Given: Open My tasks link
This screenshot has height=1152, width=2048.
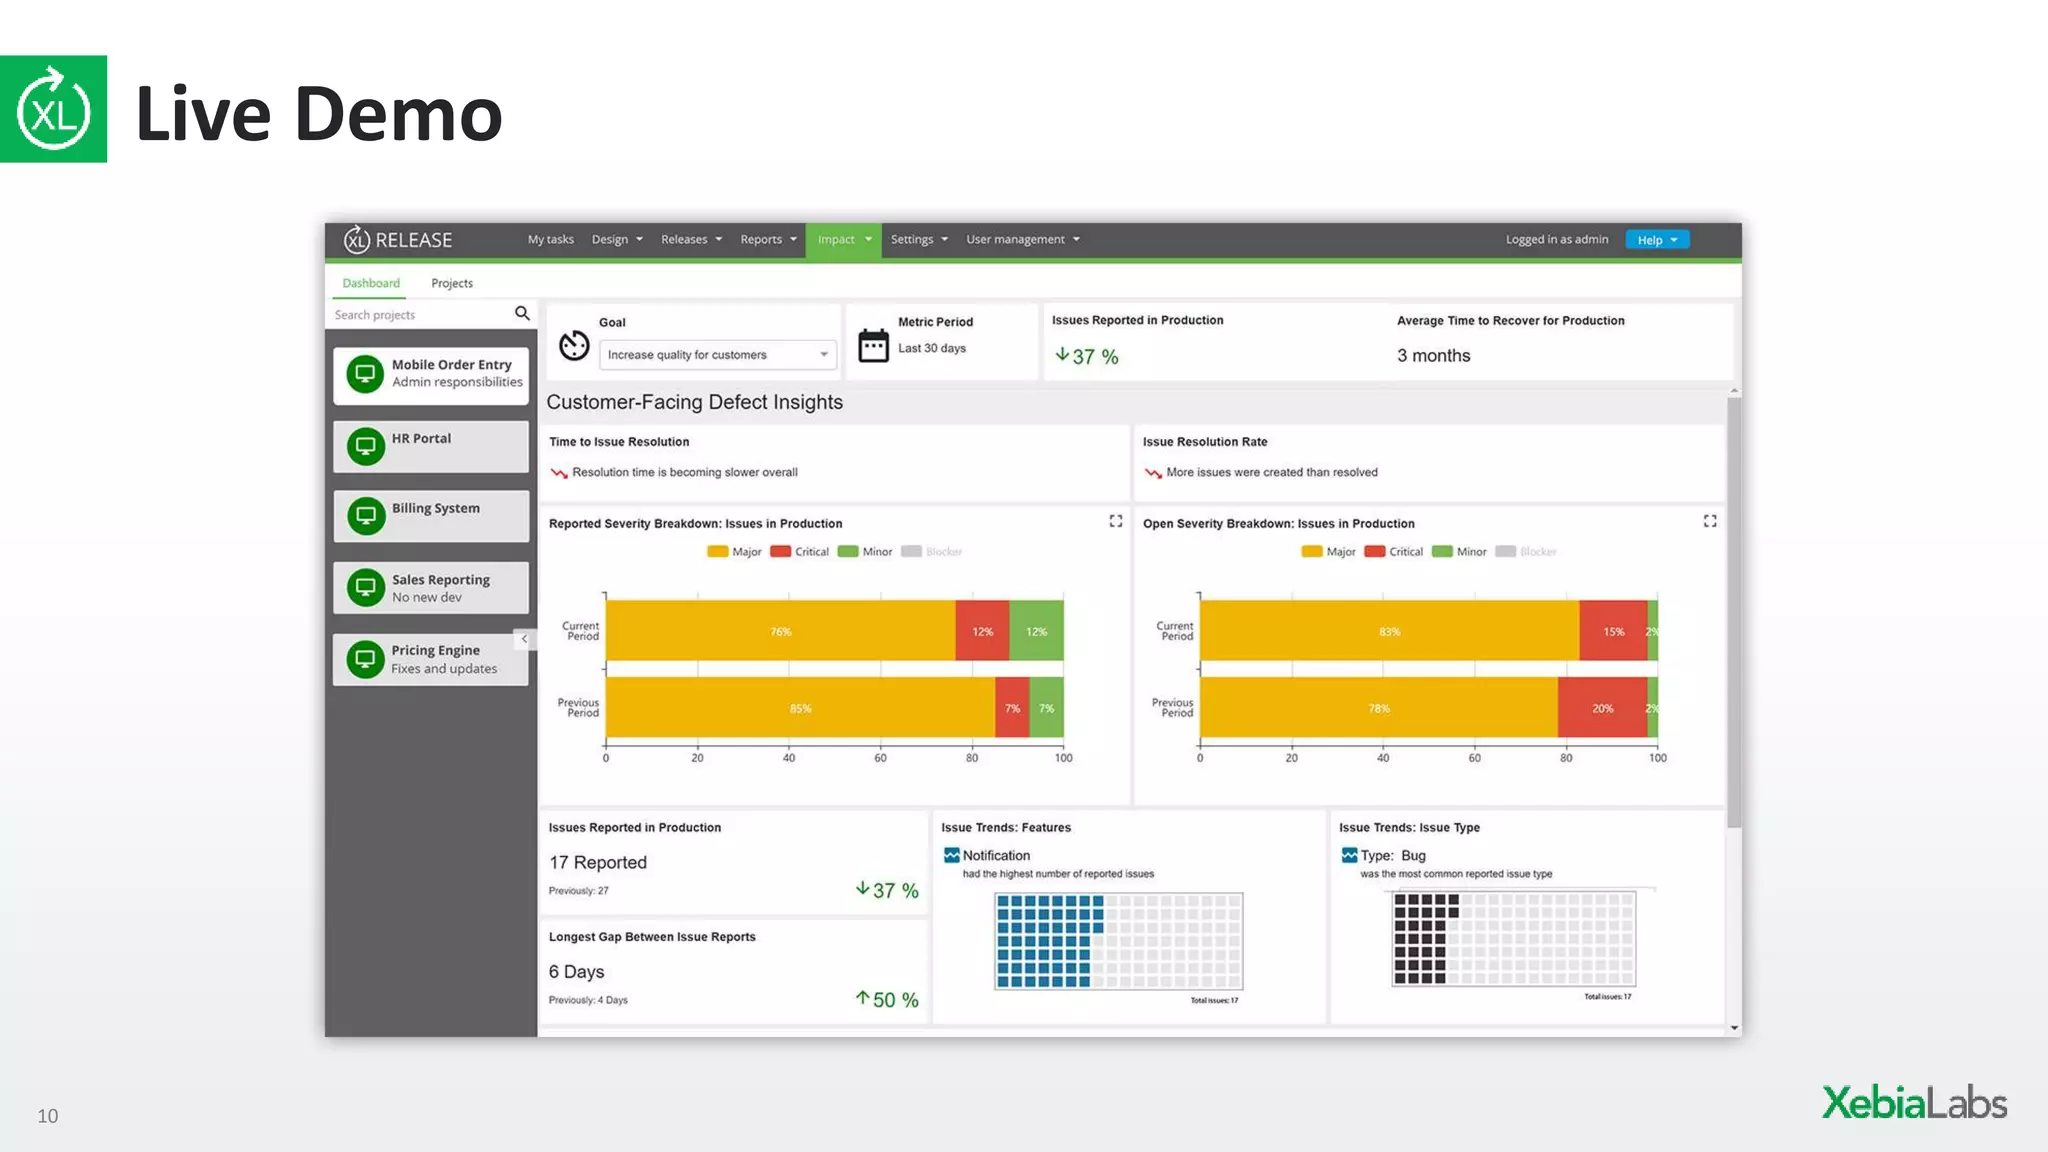Looking at the screenshot, I should pyautogui.click(x=550, y=240).
